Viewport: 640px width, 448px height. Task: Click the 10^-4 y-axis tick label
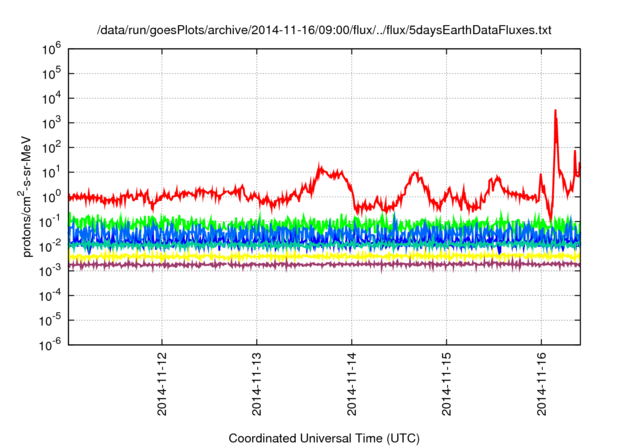pos(50,296)
